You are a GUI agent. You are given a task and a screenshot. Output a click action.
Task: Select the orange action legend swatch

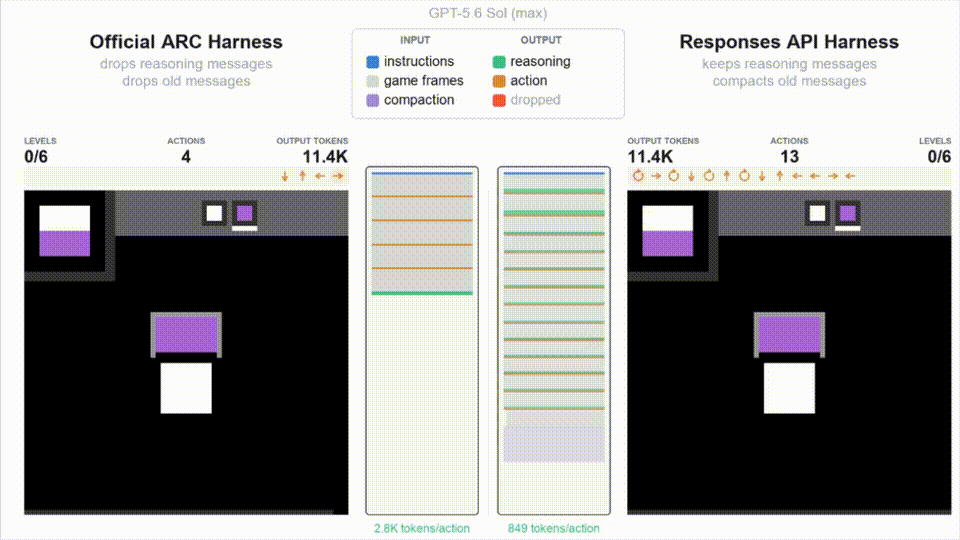point(499,81)
